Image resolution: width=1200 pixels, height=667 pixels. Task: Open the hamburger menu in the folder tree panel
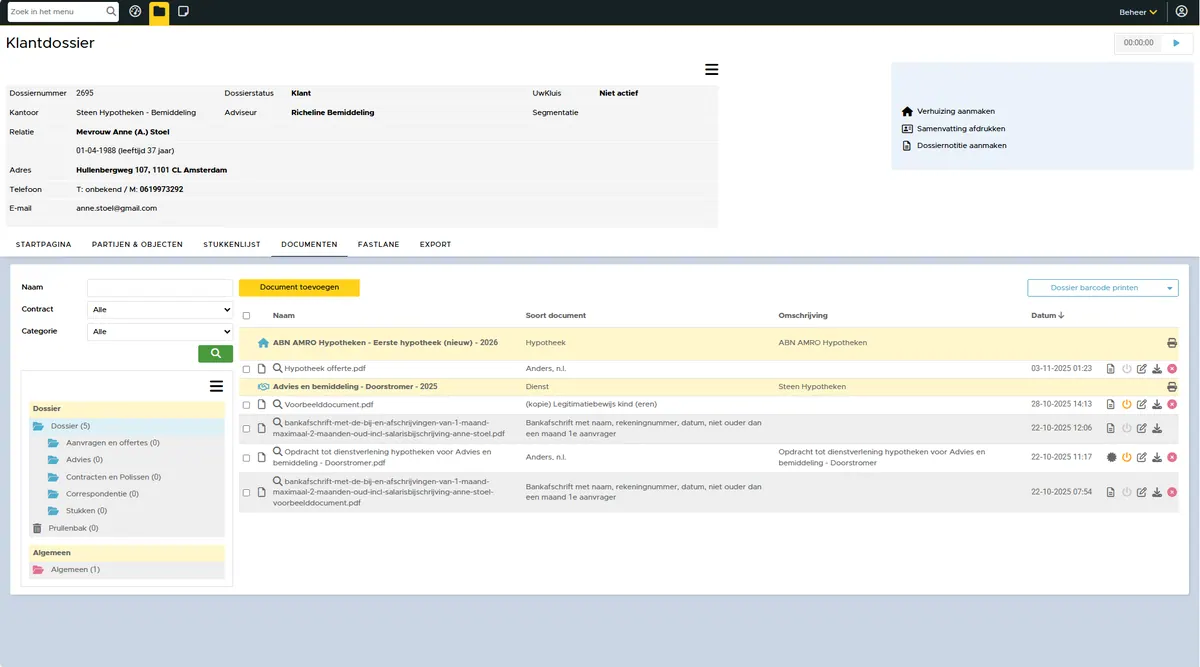click(x=216, y=386)
